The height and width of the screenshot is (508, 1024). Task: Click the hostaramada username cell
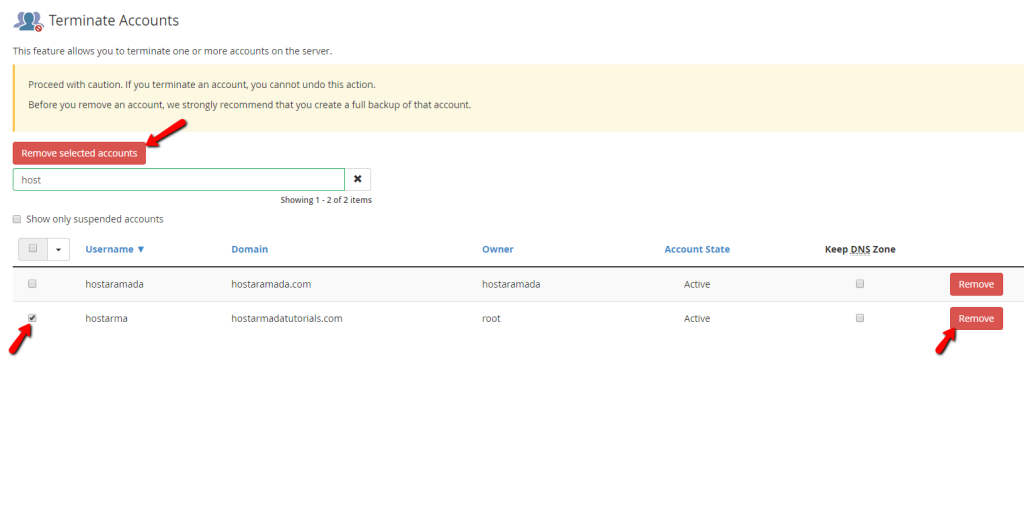[114, 284]
